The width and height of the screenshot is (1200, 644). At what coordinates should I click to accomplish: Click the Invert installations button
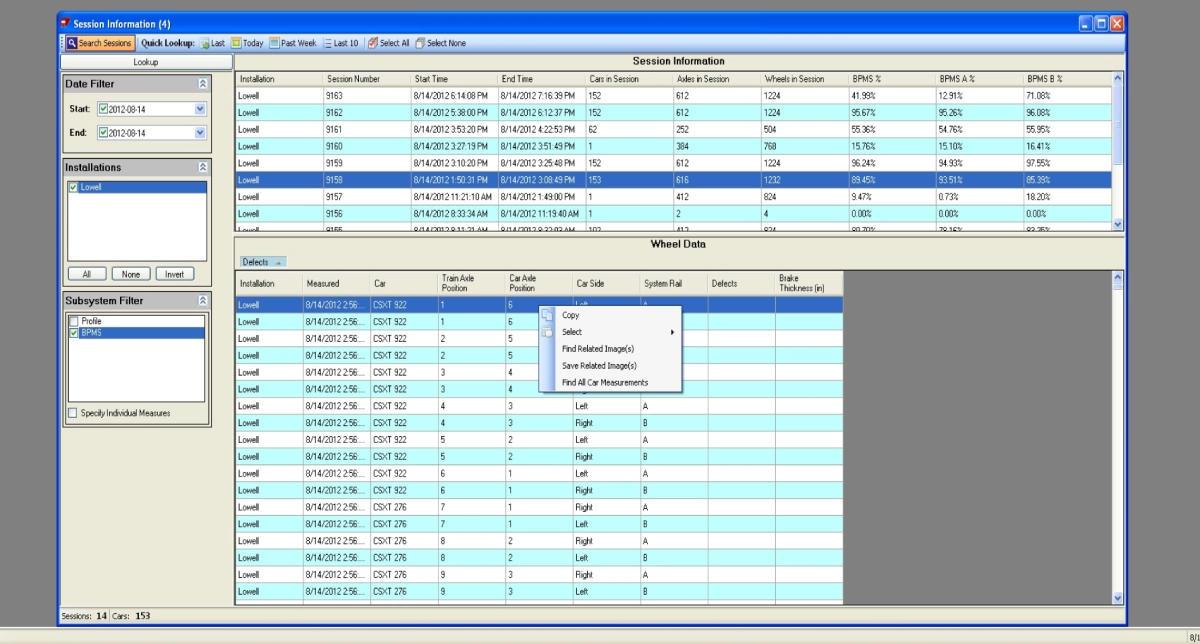pyautogui.click(x=174, y=274)
